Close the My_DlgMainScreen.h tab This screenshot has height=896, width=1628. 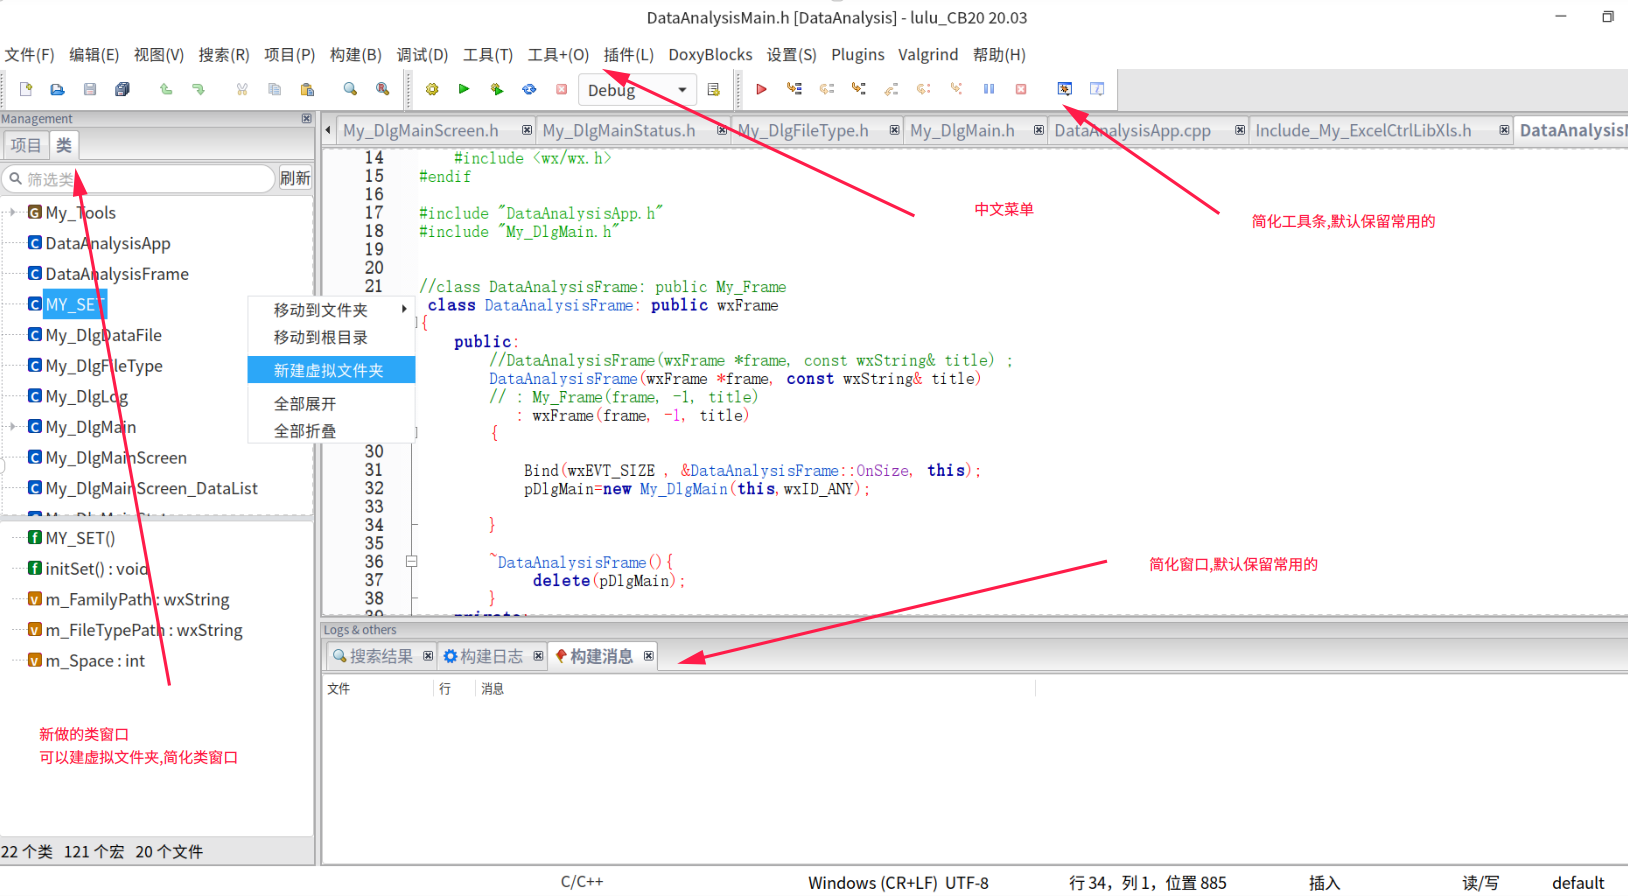tap(527, 130)
